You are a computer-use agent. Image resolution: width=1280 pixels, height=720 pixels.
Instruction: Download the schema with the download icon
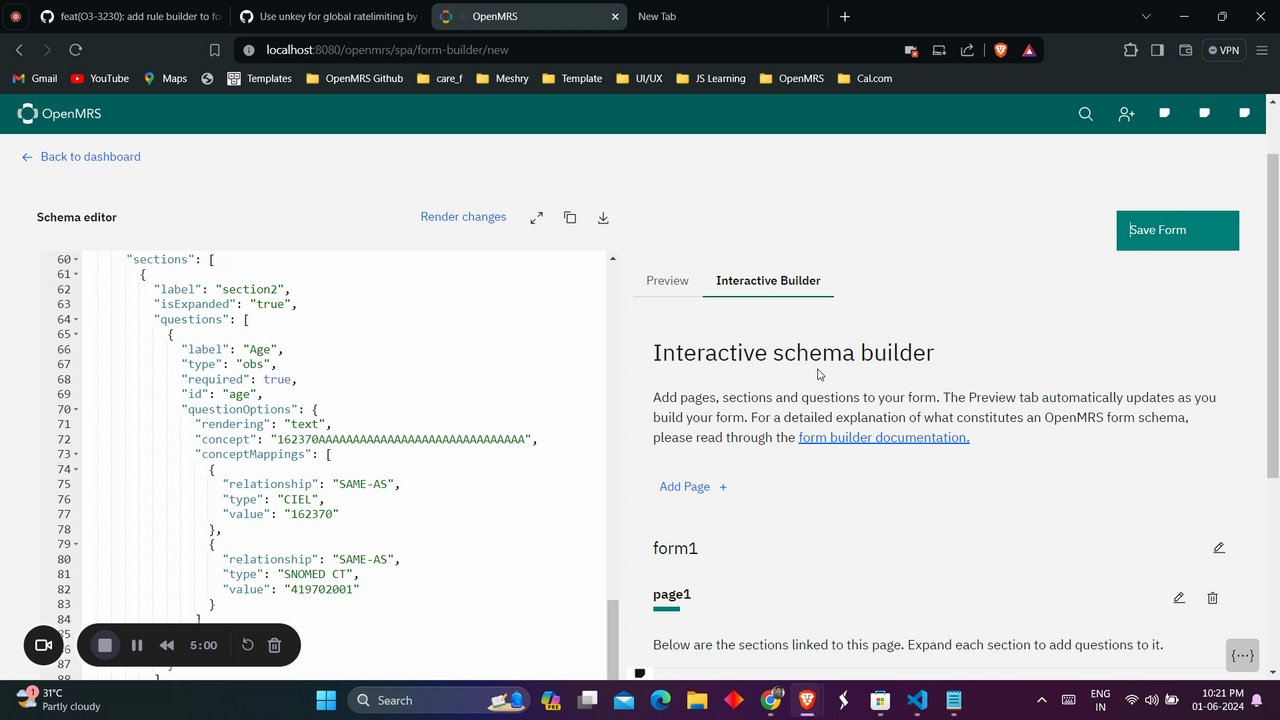603,217
